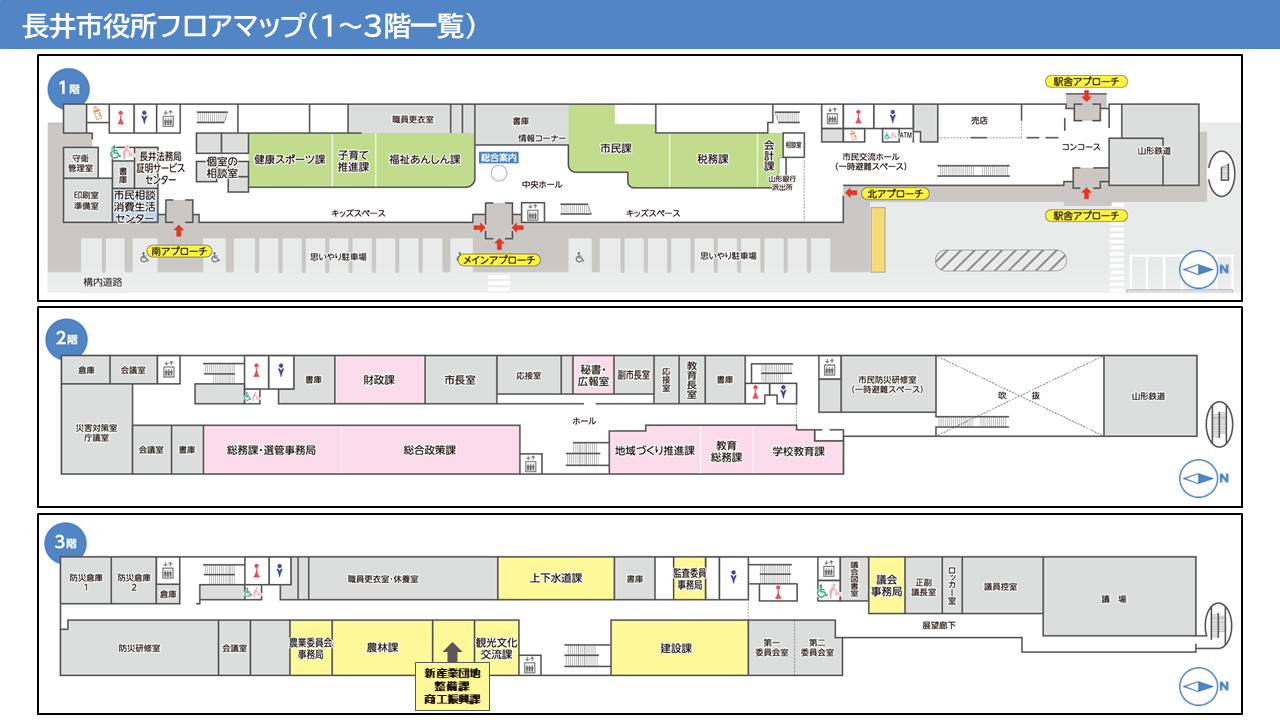Click the up arrow above 新産業団地整備課 callout

coord(452,652)
